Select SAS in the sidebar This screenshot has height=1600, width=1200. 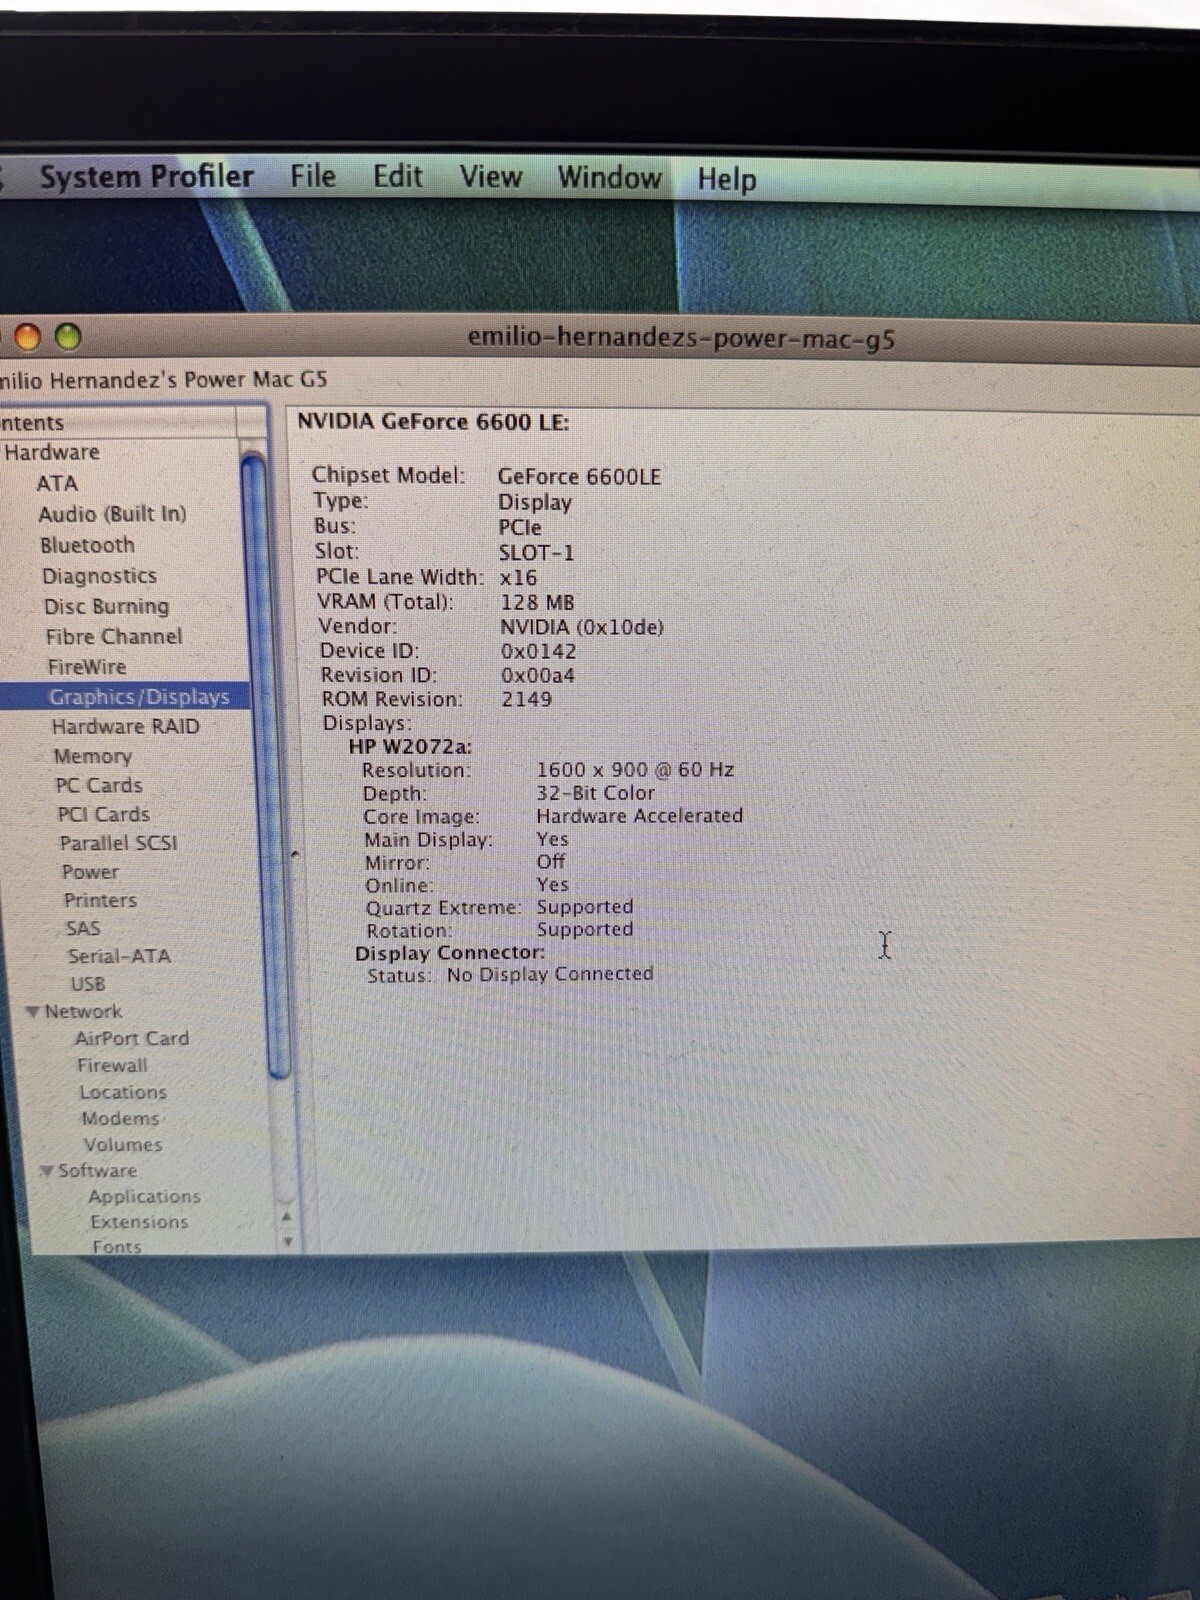[83, 928]
